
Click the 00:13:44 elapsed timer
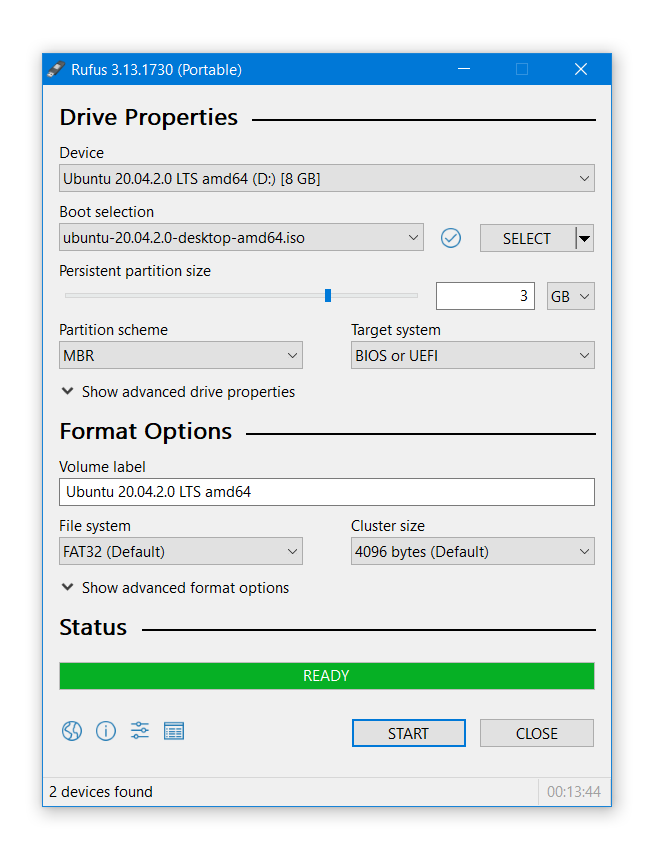tap(574, 792)
